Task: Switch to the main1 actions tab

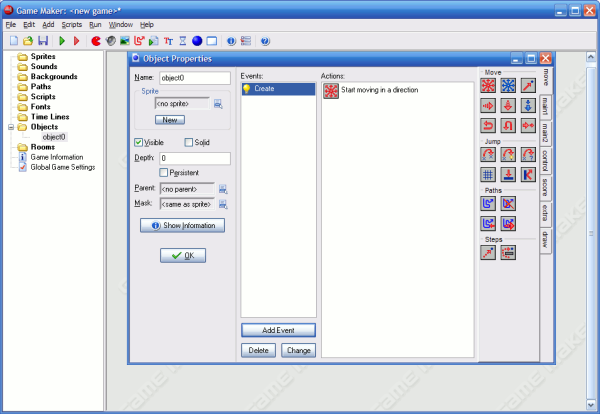Action: 545,106
